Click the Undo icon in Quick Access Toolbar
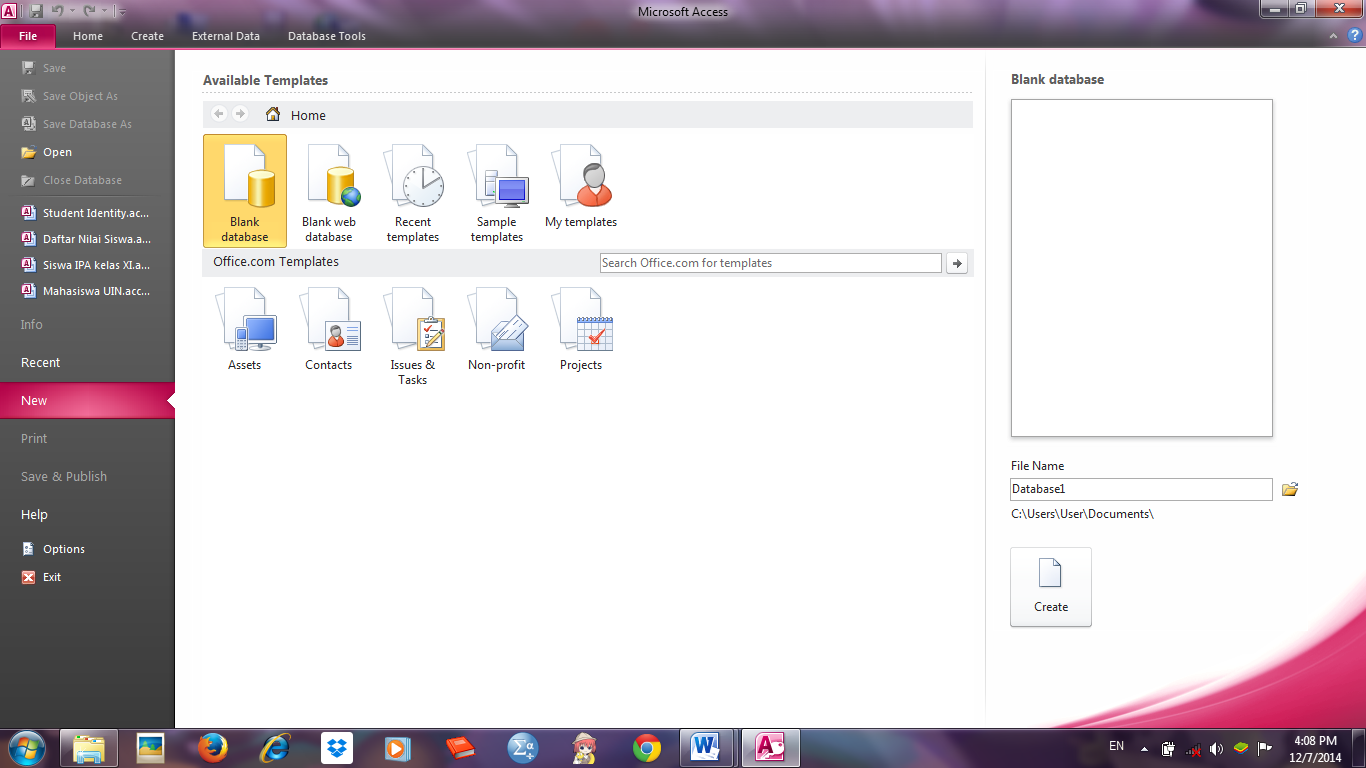Screen dimensions: 1366x768 pyautogui.click(x=58, y=11)
